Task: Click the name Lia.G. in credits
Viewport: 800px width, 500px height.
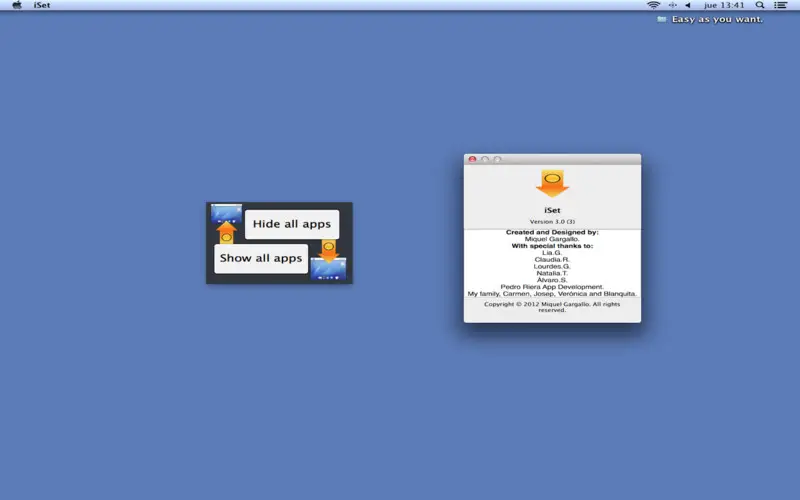Action: [552, 253]
